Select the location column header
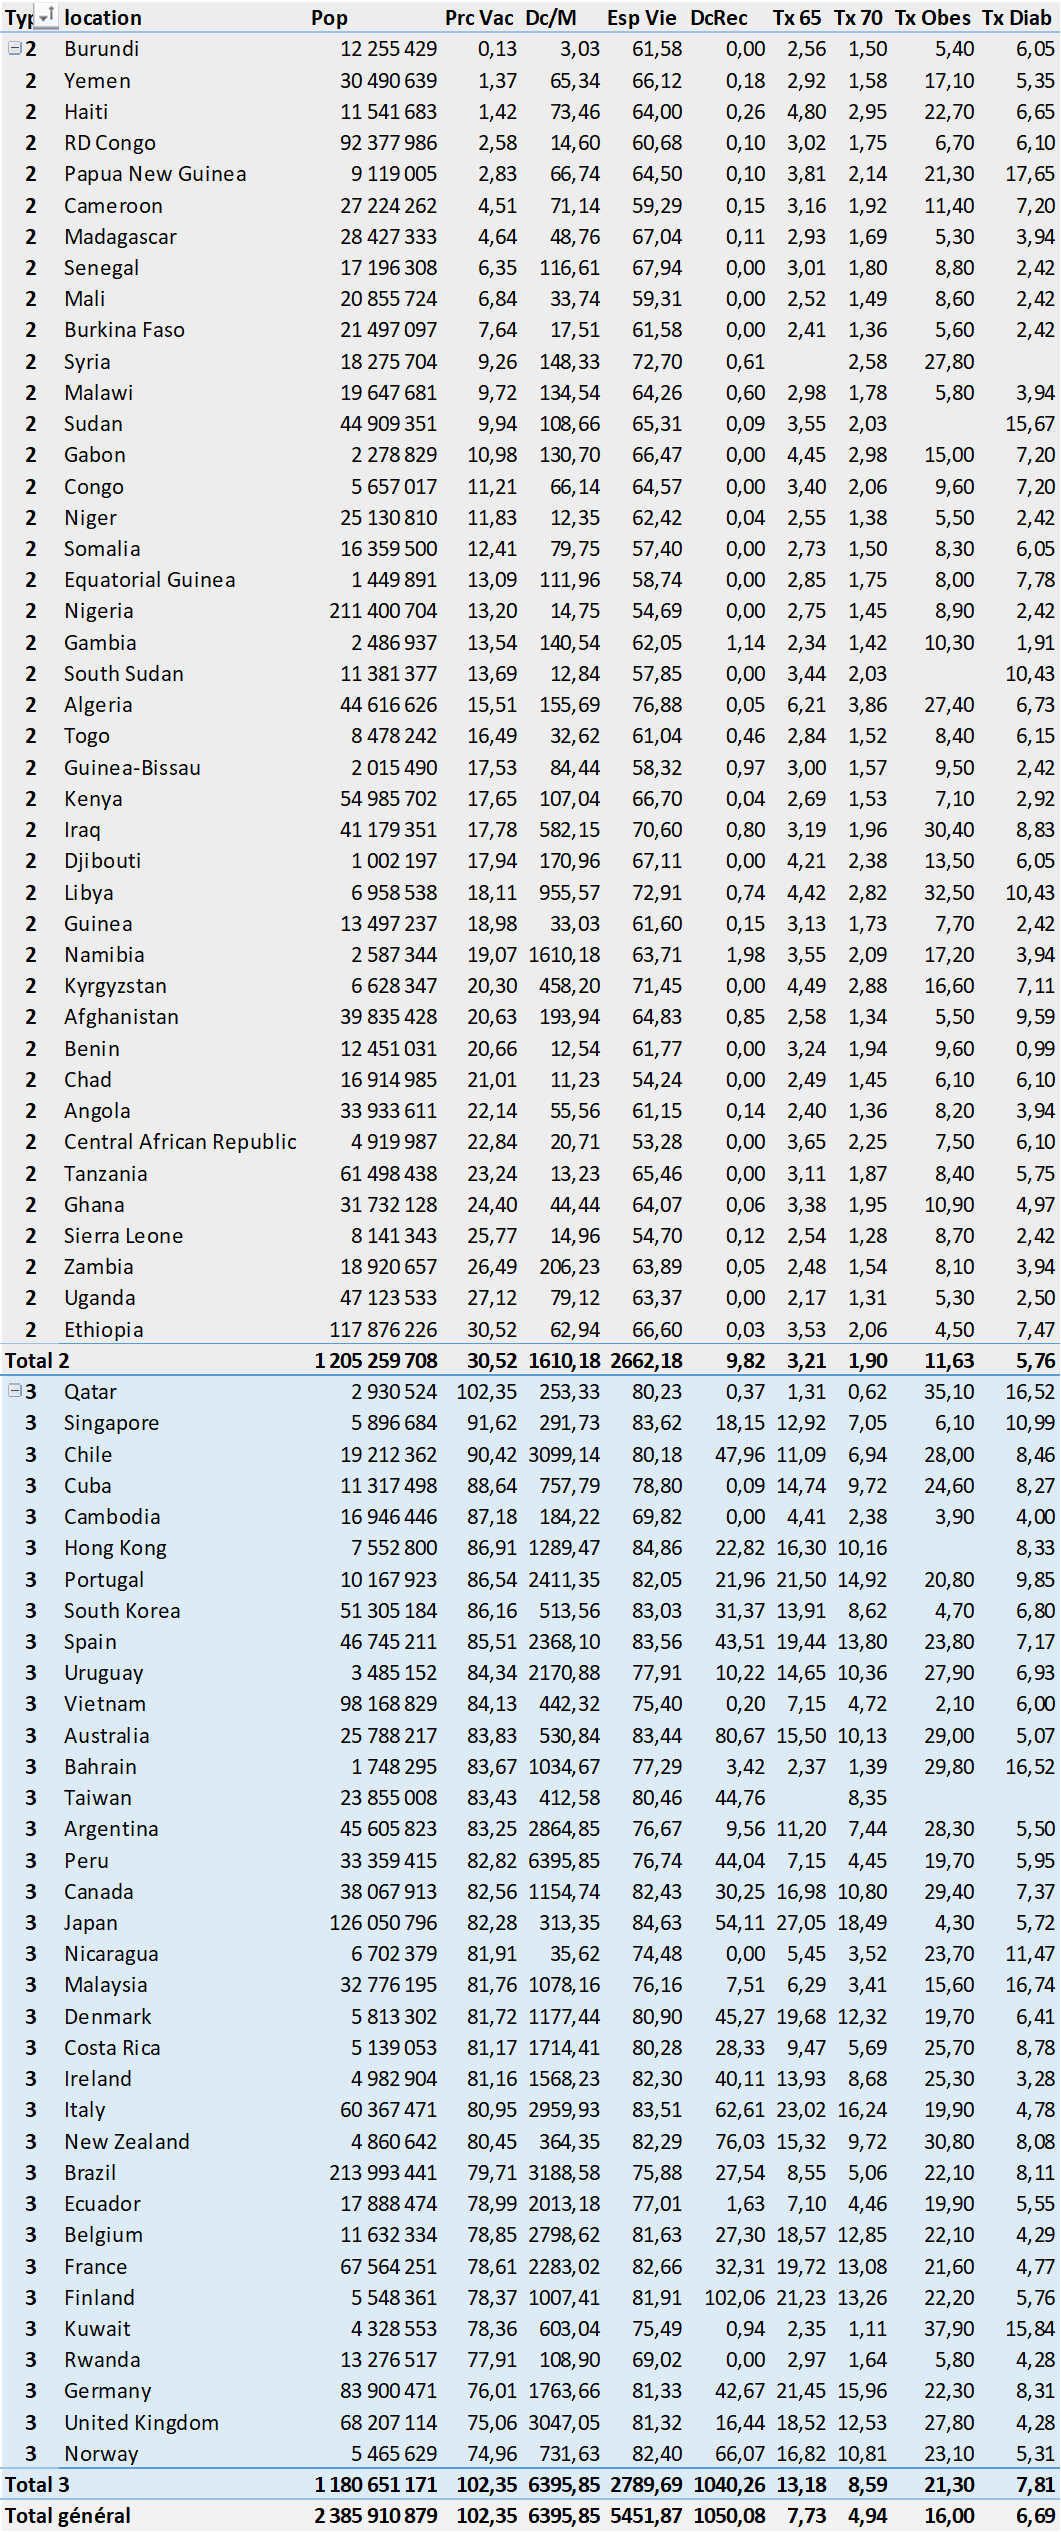1061x2532 pixels. [102, 18]
